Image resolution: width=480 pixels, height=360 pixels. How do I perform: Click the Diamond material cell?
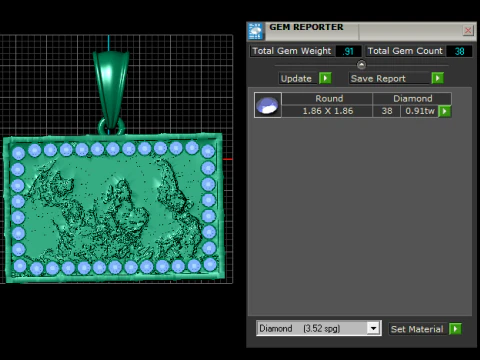(x=412, y=99)
